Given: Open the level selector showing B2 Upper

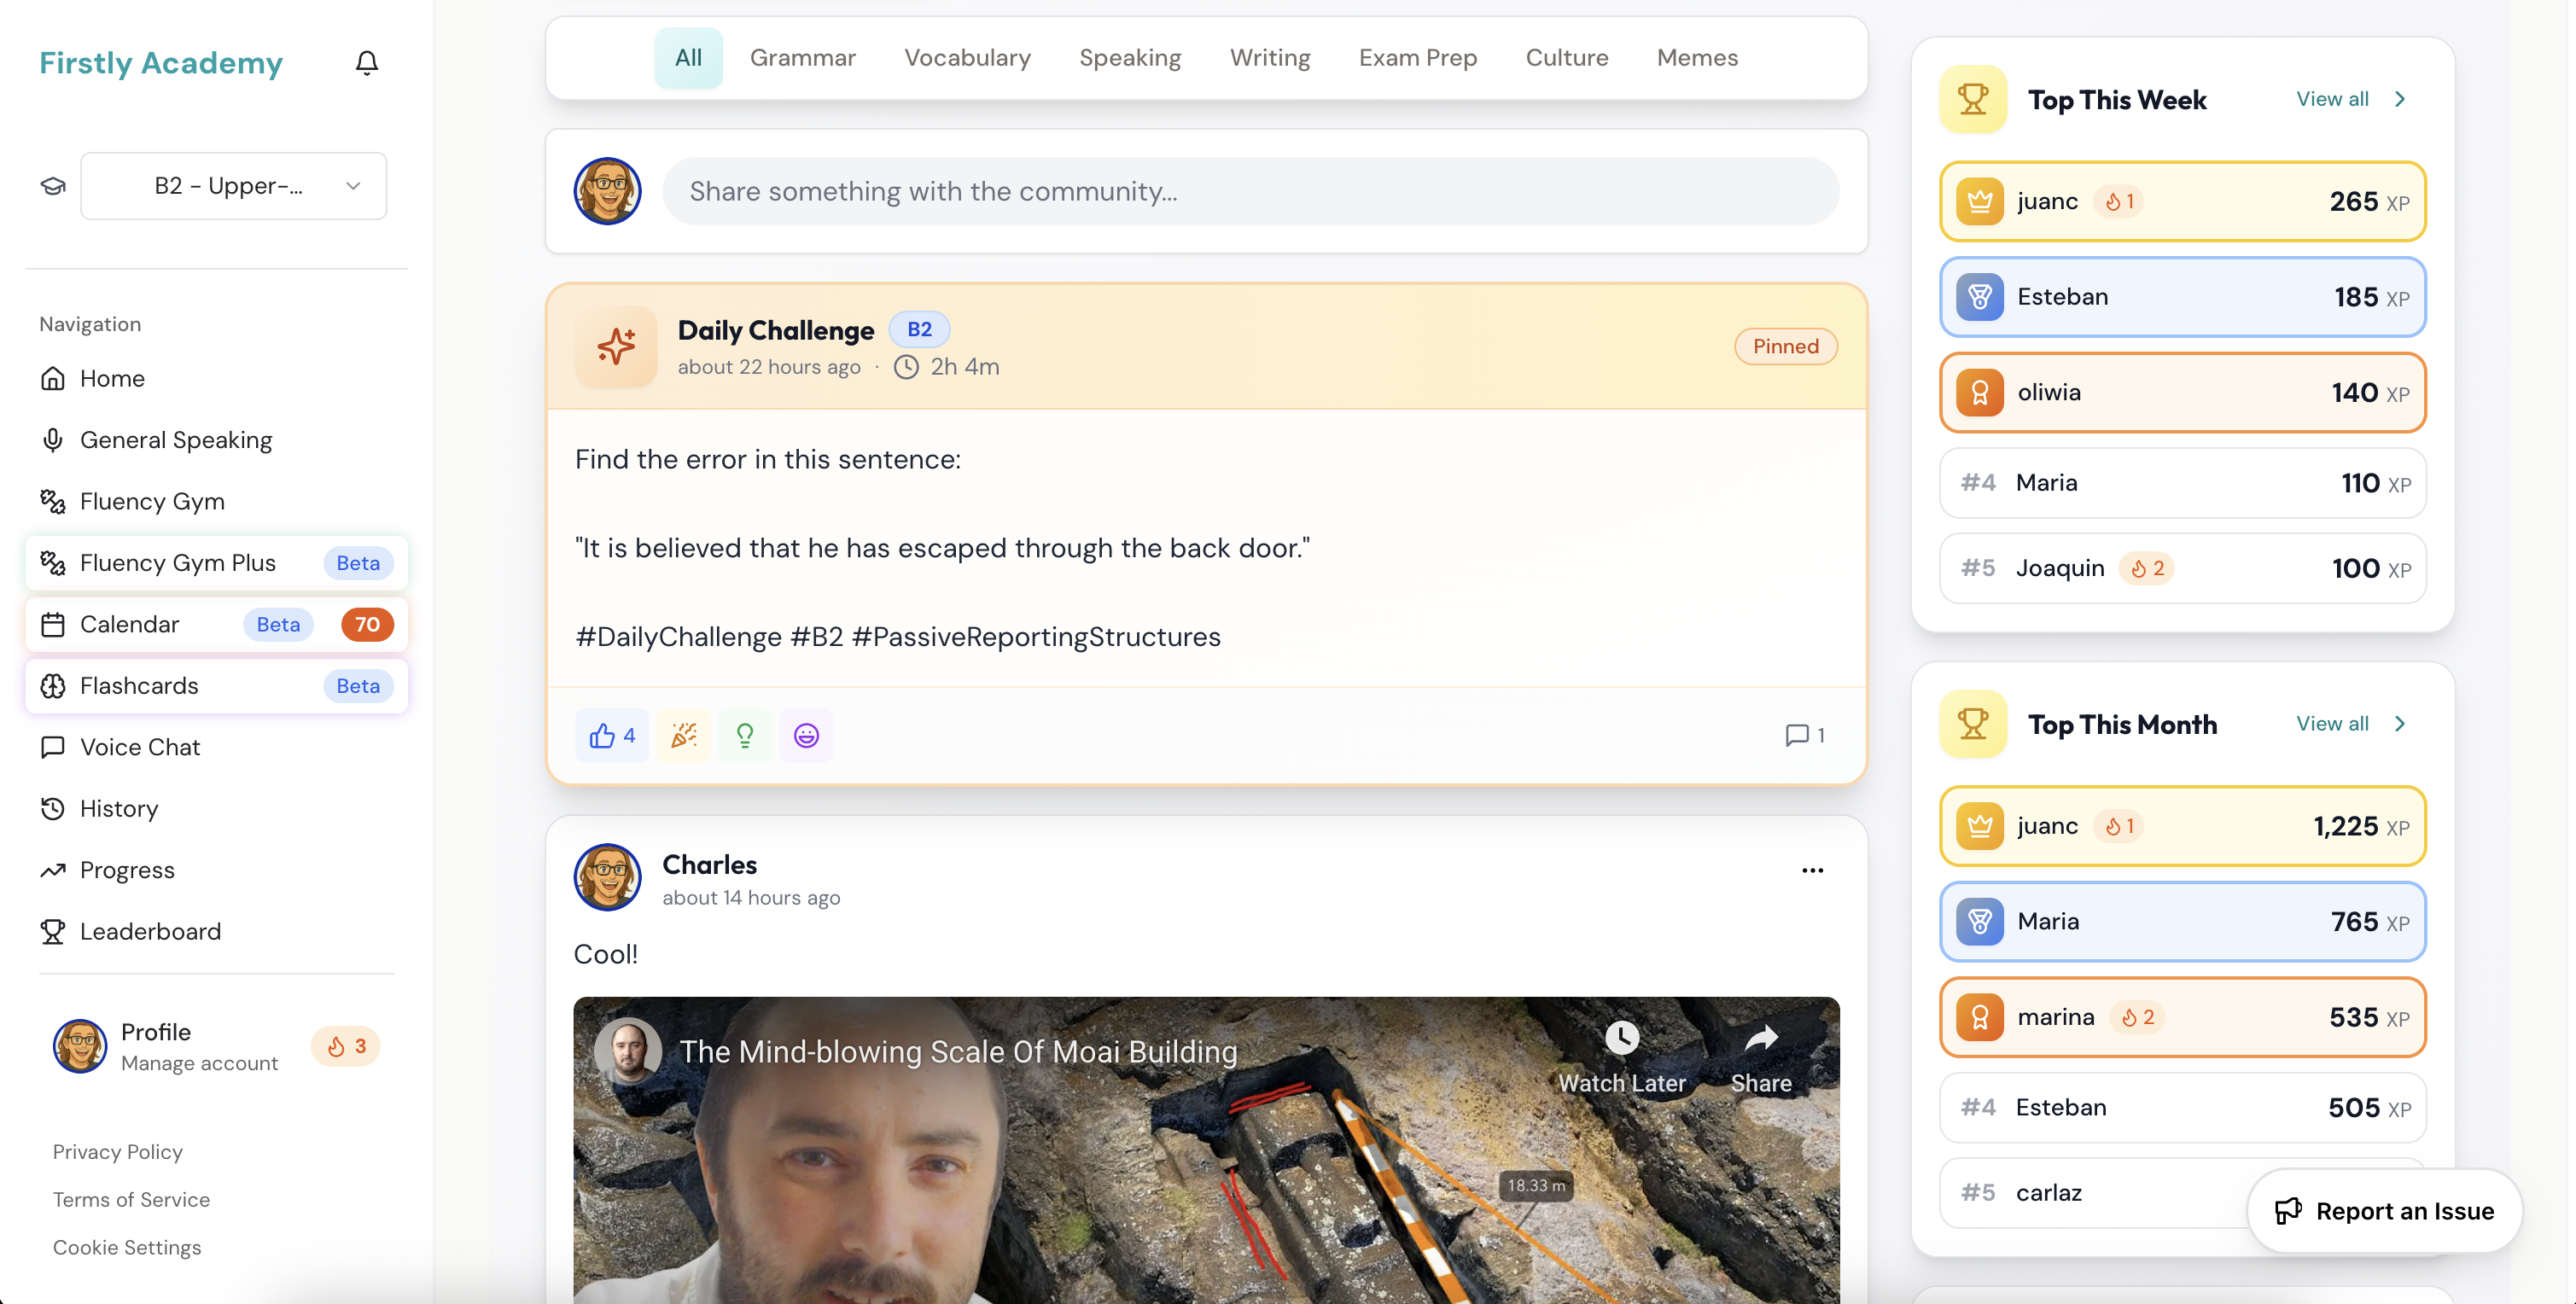Looking at the screenshot, I should [234, 186].
